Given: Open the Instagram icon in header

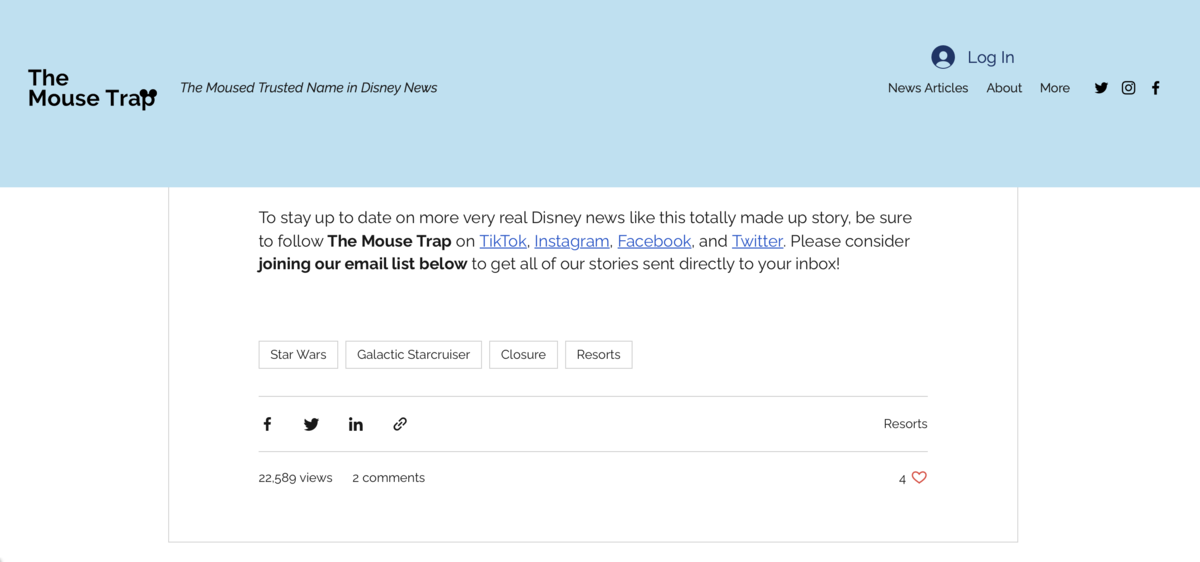Looking at the screenshot, I should point(1128,88).
